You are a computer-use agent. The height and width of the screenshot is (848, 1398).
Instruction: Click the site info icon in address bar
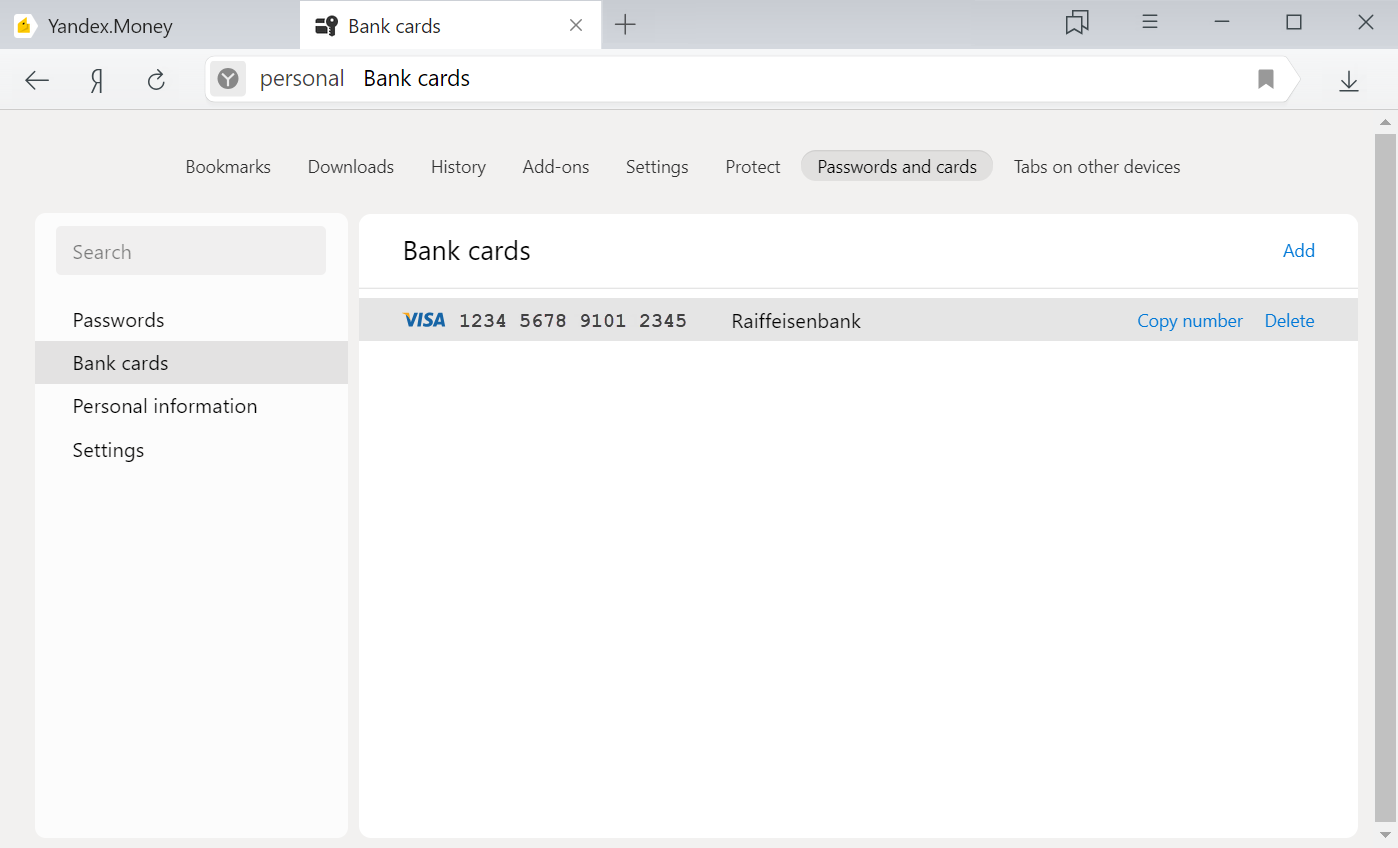pyautogui.click(x=228, y=79)
